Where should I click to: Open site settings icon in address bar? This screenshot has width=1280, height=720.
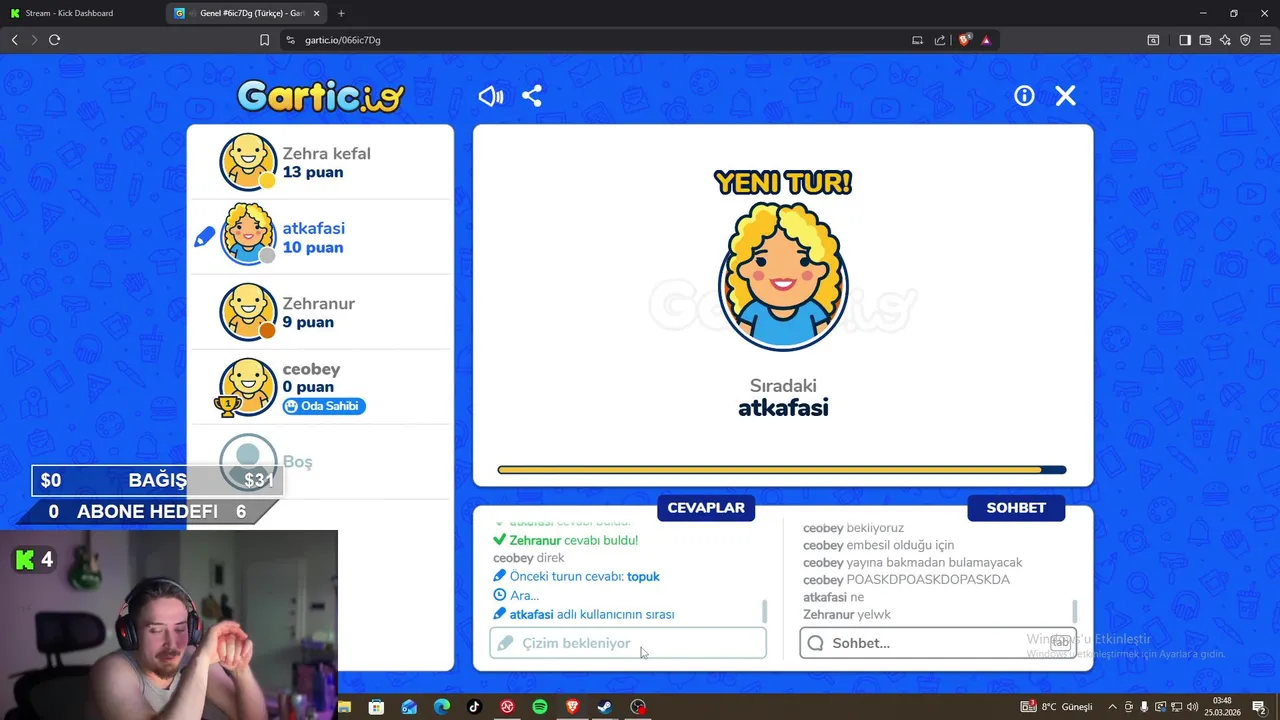tap(290, 40)
